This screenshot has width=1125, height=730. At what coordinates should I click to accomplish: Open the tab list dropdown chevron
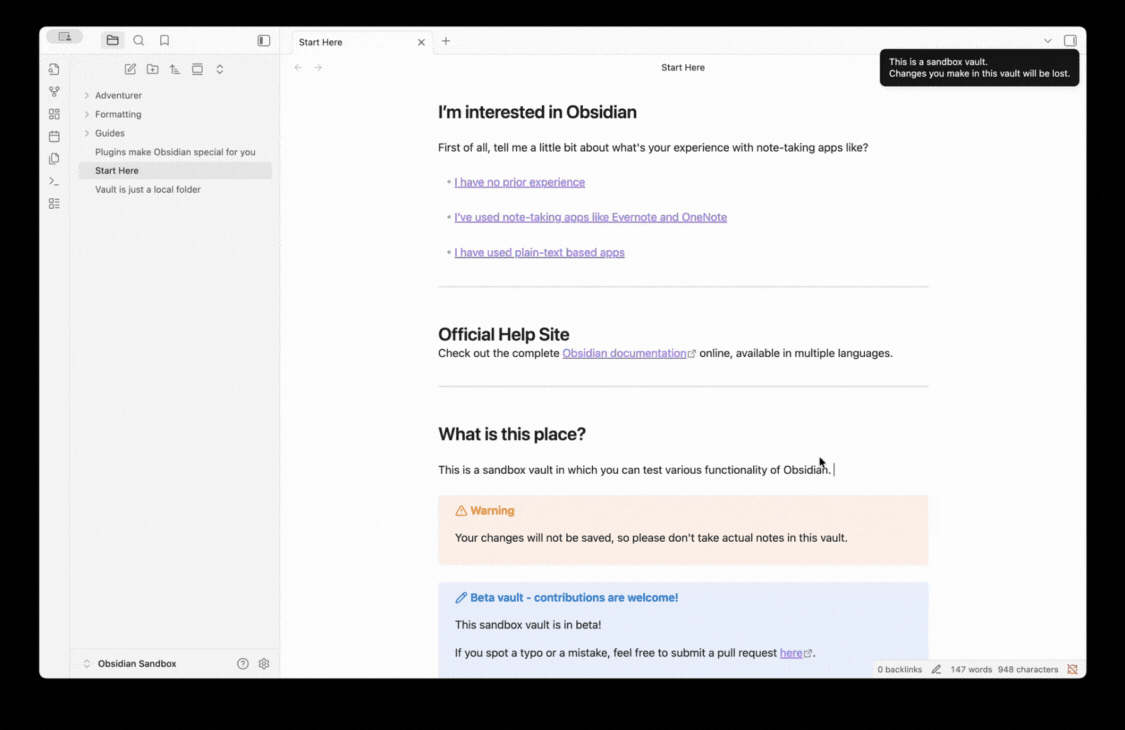(x=1048, y=41)
